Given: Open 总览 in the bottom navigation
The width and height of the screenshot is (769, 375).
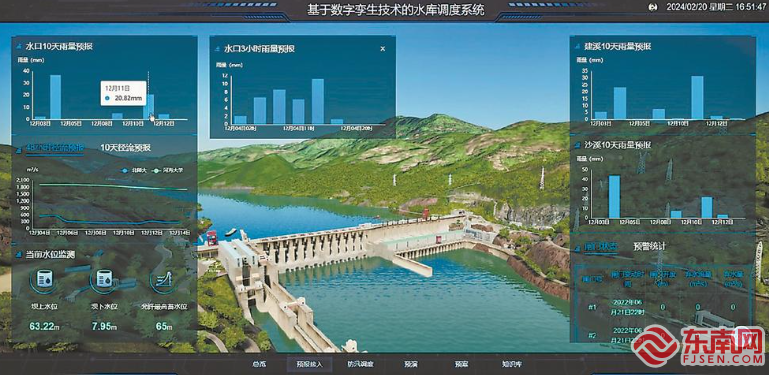Looking at the screenshot, I should 259,364.
